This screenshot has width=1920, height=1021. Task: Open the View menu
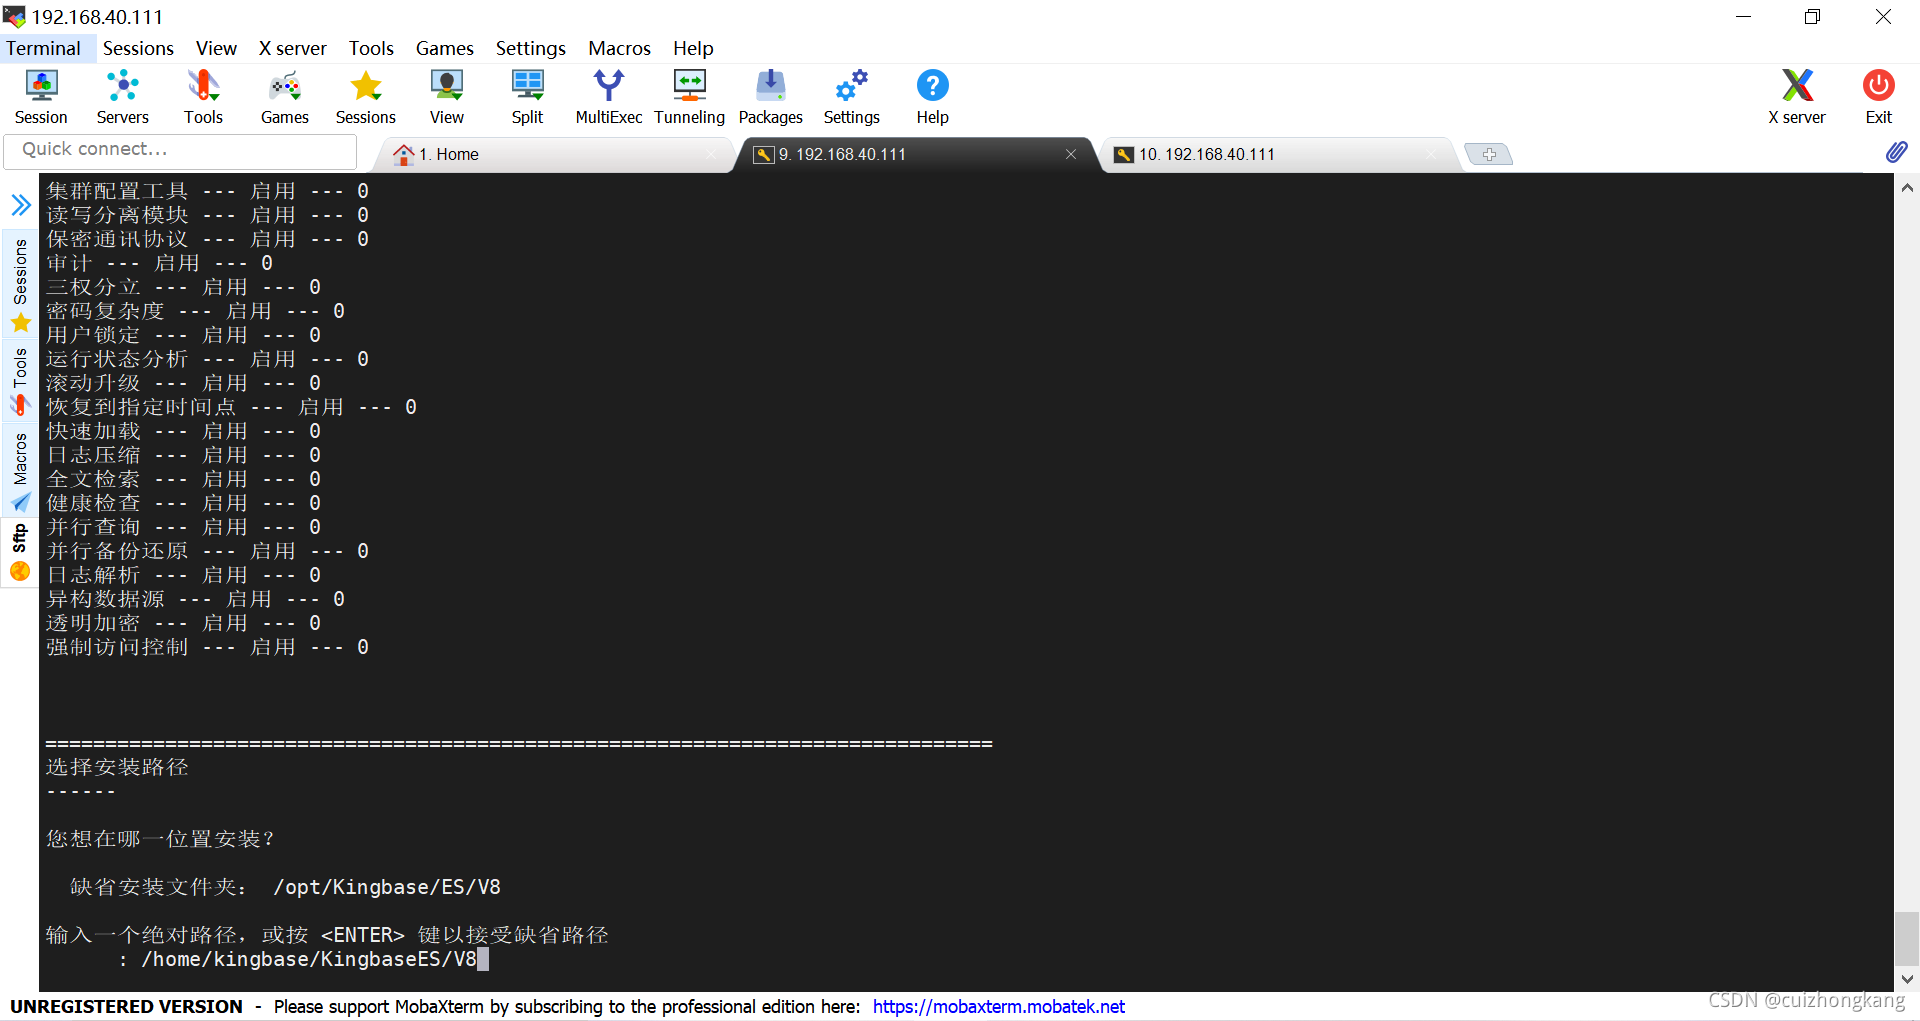[x=216, y=48]
